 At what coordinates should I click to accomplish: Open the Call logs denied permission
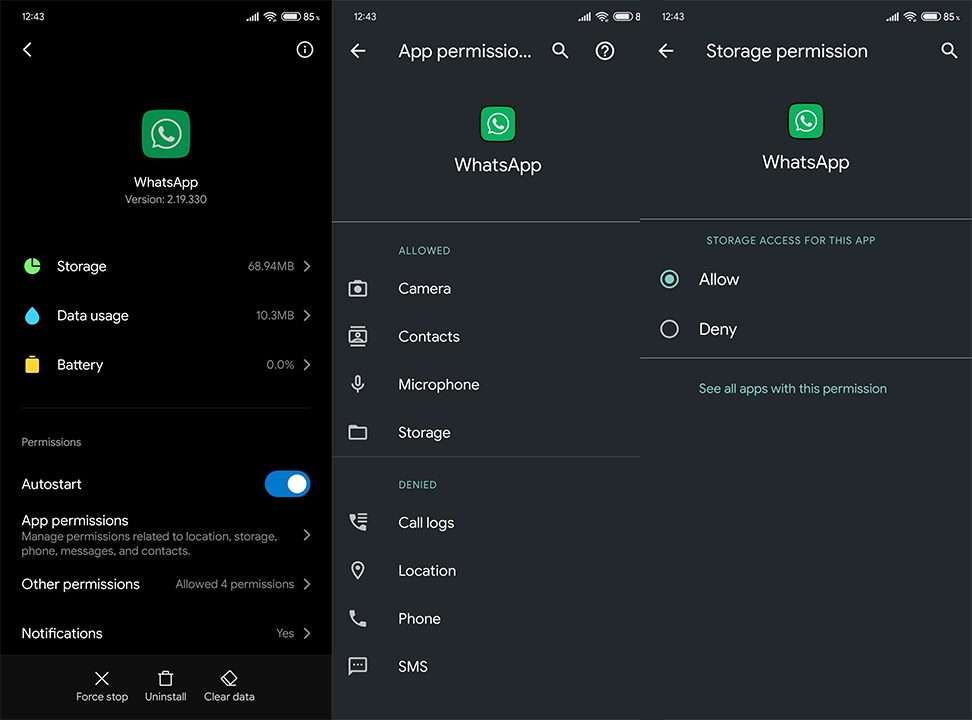click(x=485, y=522)
